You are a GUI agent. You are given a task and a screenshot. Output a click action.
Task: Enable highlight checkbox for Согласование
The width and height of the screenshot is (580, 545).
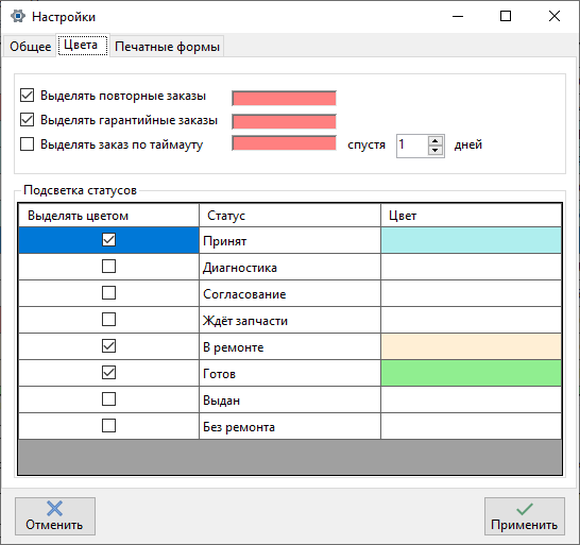pos(109,293)
